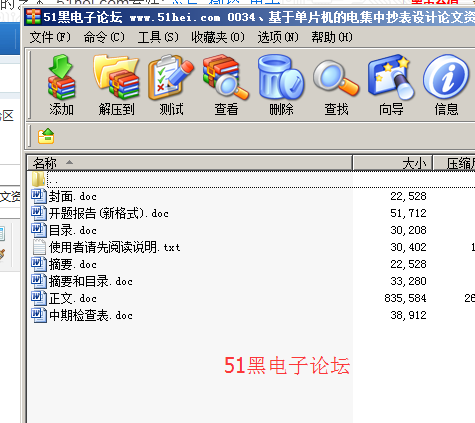Click the Extract To (解压到) icon

116,77
